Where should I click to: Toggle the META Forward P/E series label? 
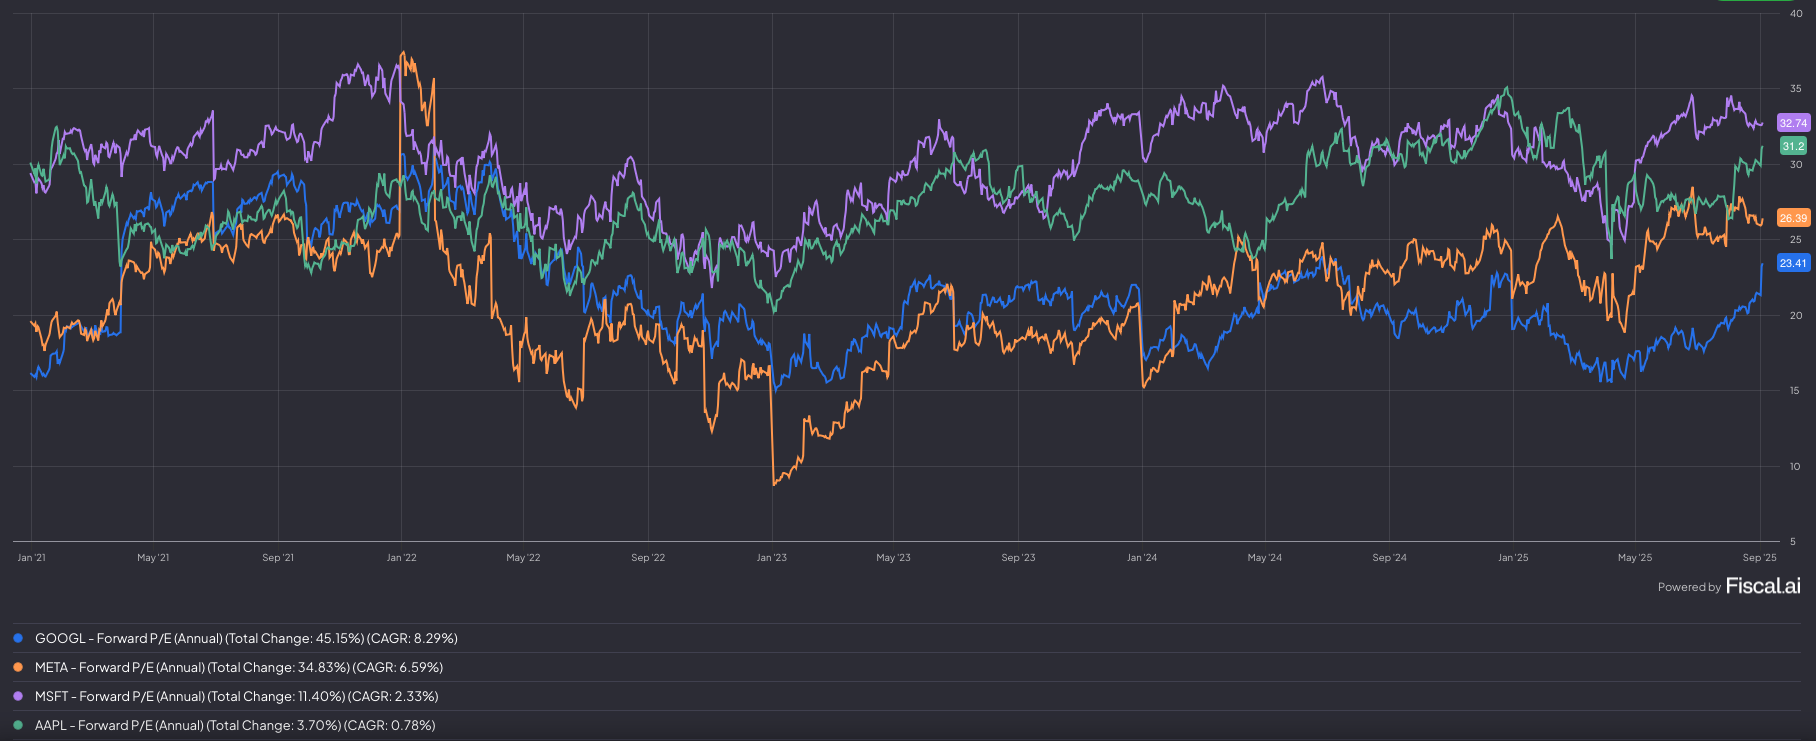tap(238, 667)
